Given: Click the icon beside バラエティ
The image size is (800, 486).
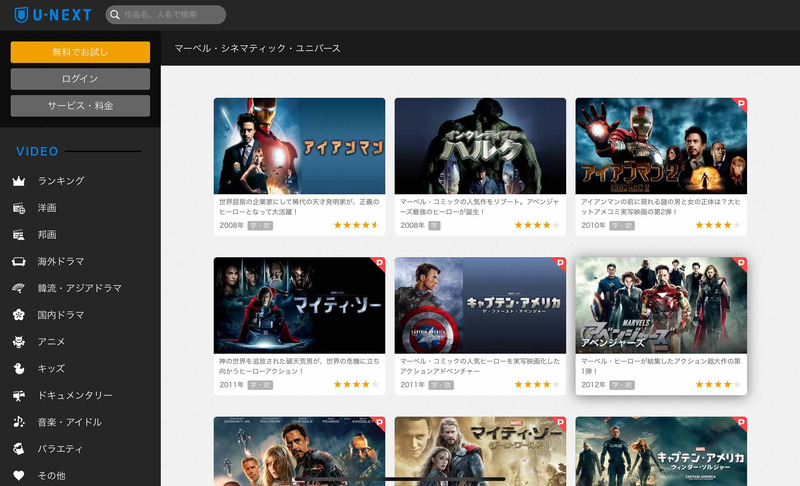Looking at the screenshot, I should tap(19, 449).
